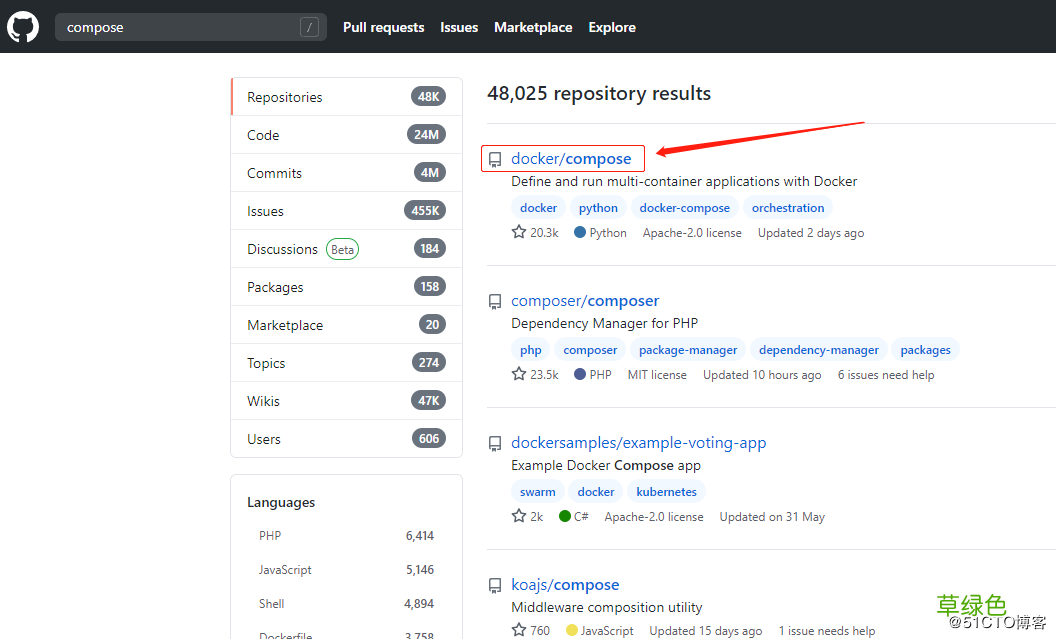Open the composer/composer repository link
This screenshot has width=1056, height=639.
tap(585, 301)
